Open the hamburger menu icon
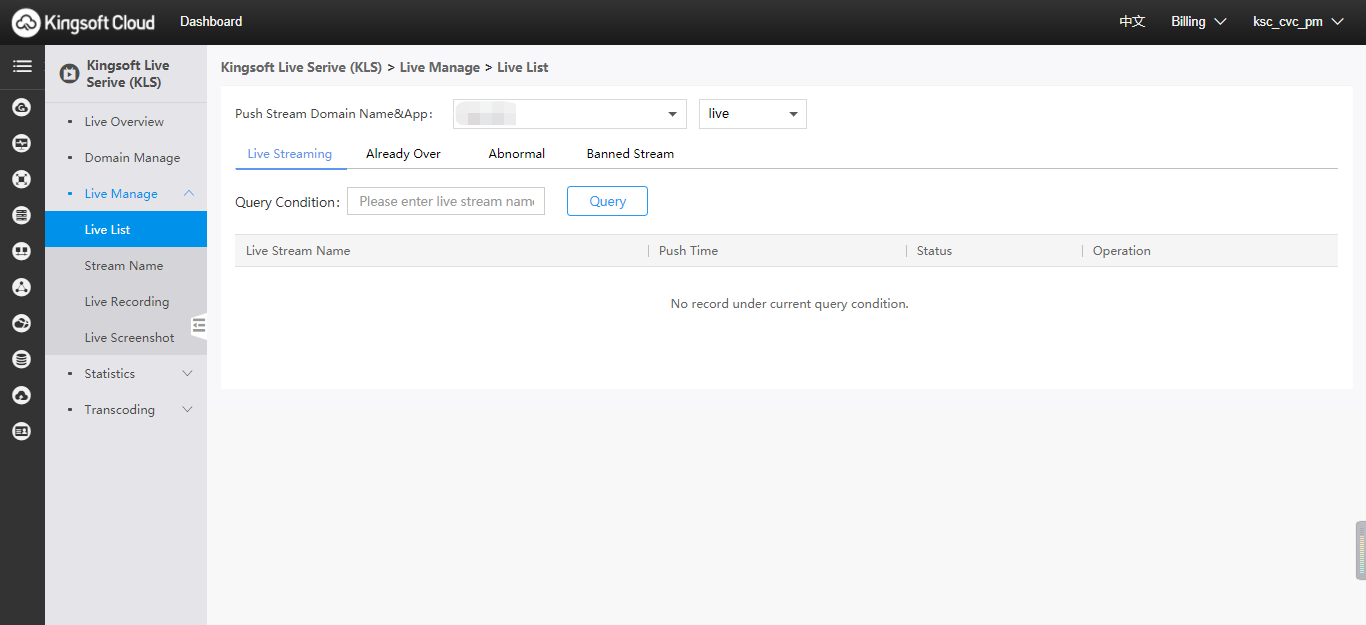The height and width of the screenshot is (625, 1366). [22, 67]
